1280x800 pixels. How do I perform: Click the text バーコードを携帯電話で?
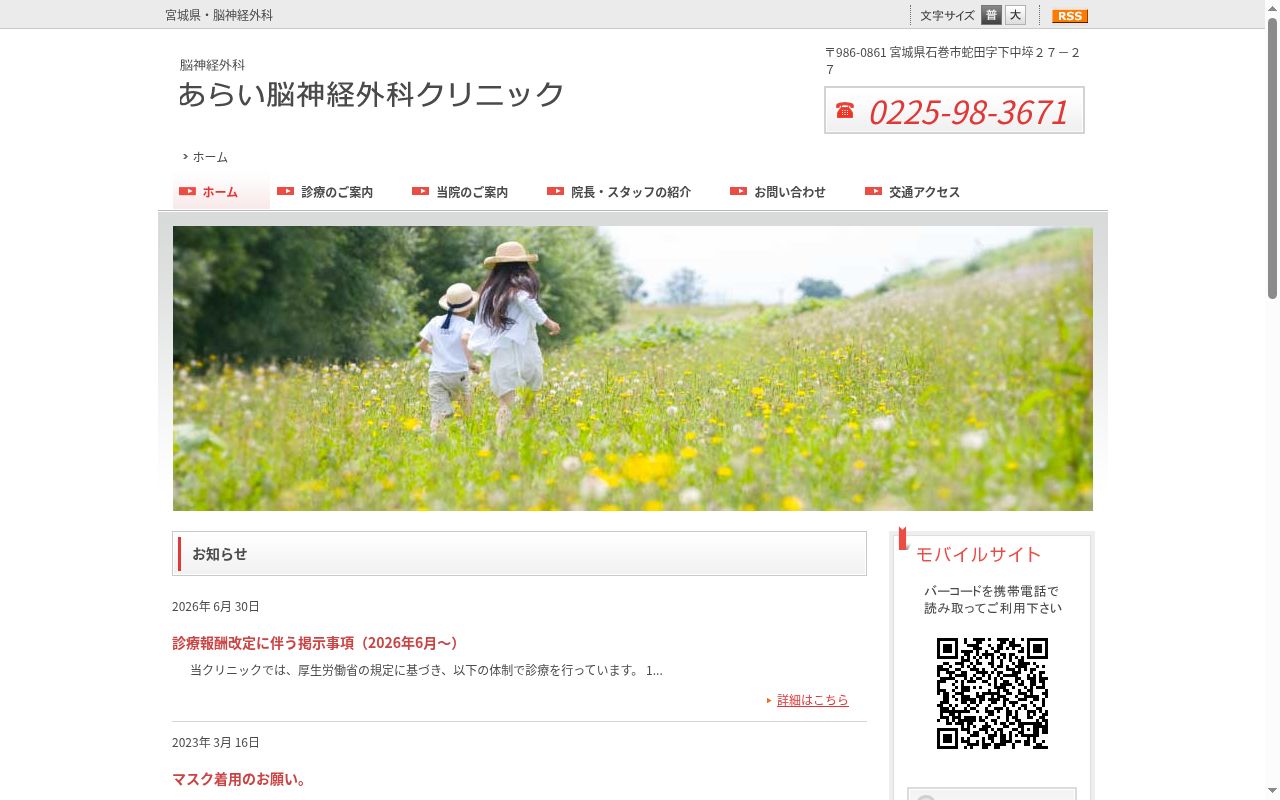pyautogui.click(x=991, y=591)
